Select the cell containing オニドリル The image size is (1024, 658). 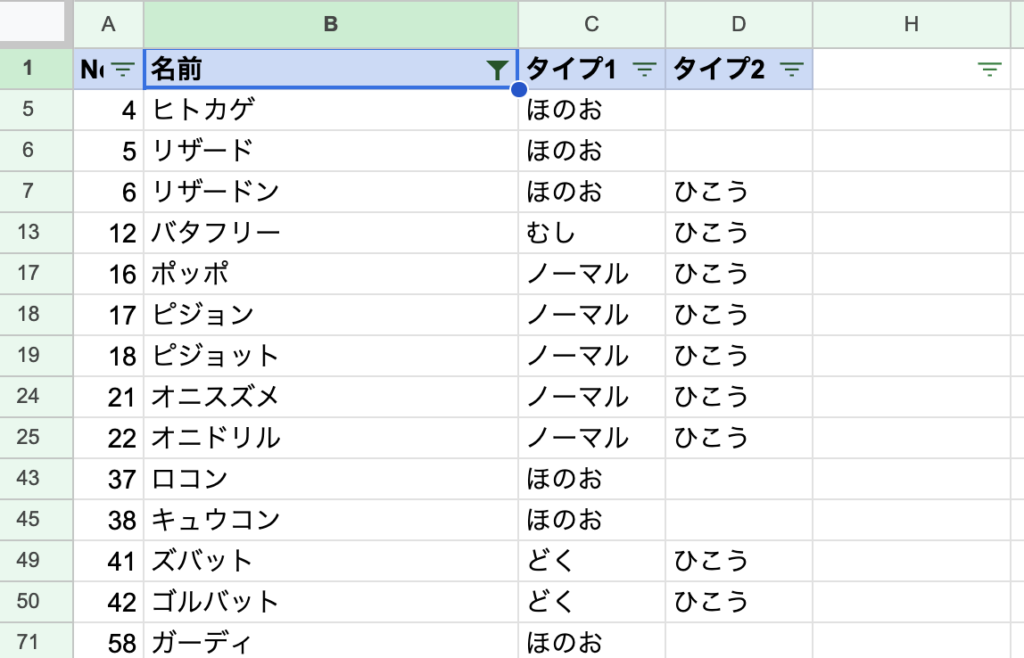click(331, 438)
